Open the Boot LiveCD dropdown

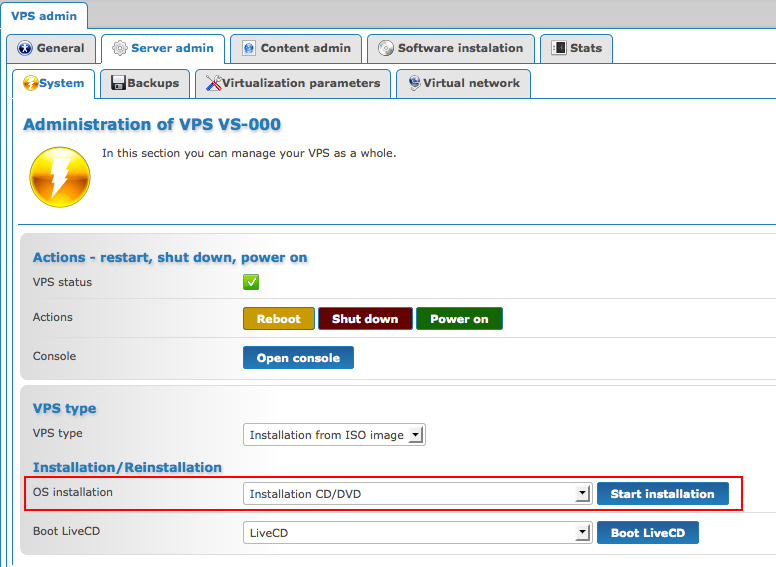tap(417, 532)
